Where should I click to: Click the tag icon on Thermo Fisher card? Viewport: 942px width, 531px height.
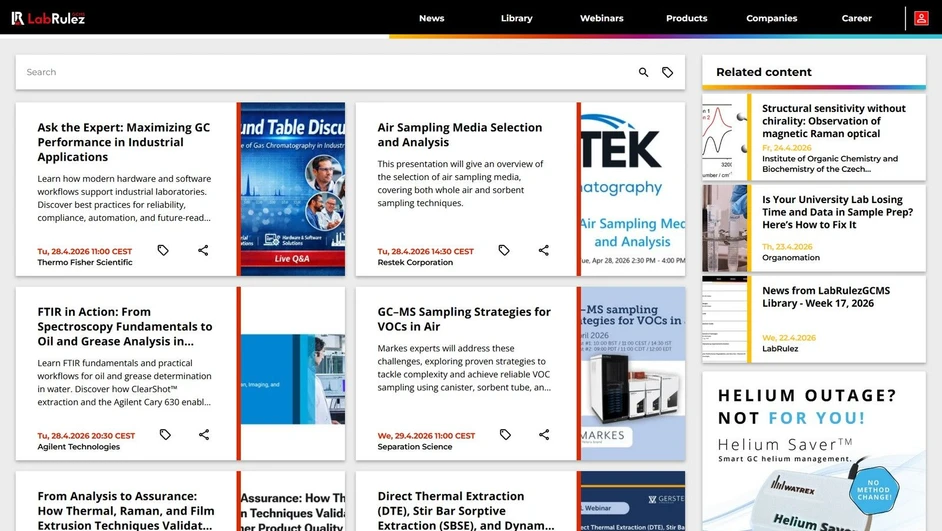163,250
